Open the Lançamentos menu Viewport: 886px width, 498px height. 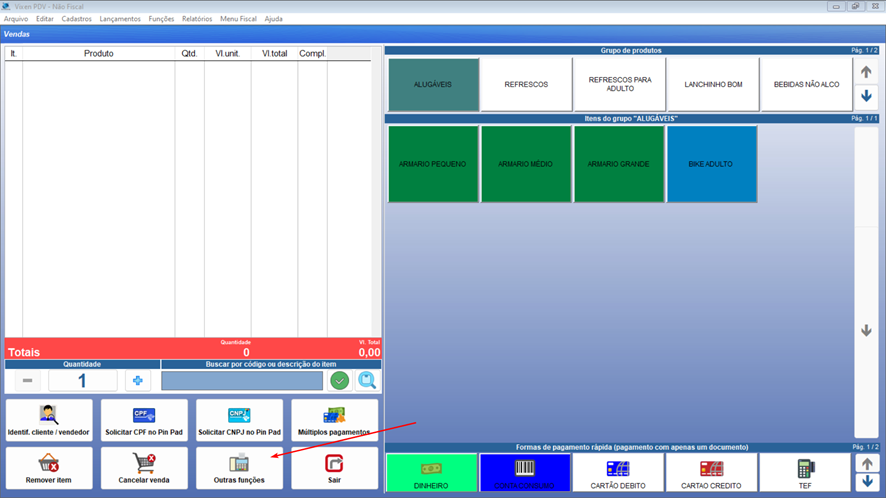tap(120, 19)
